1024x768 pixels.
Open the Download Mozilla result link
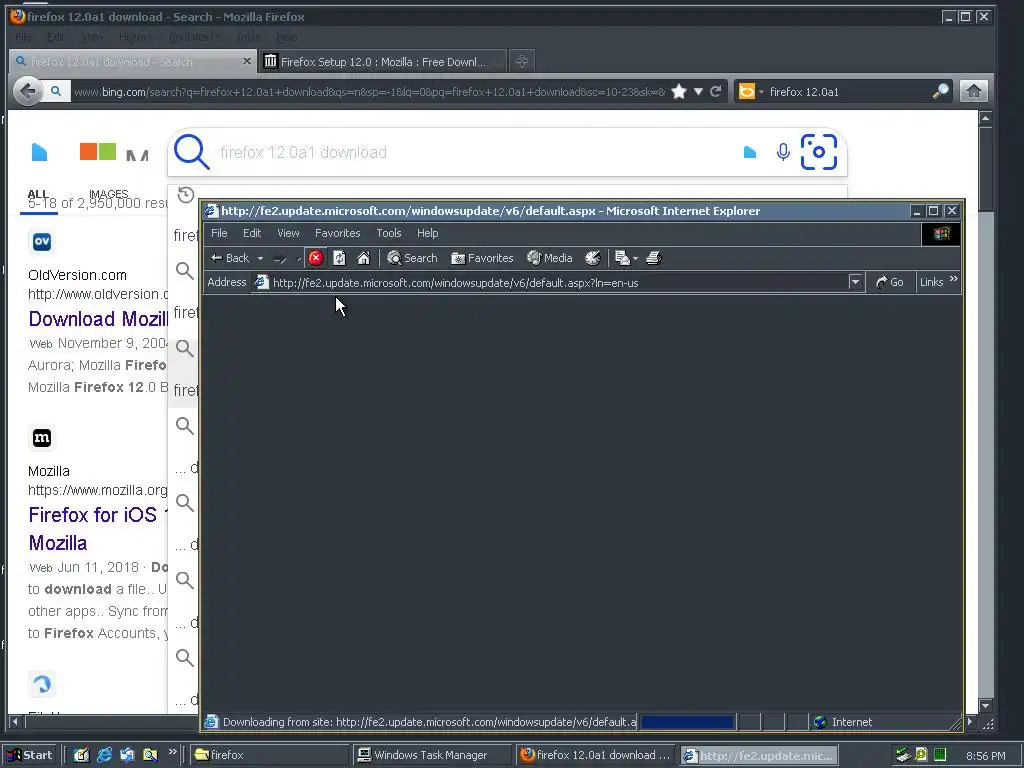click(98, 319)
